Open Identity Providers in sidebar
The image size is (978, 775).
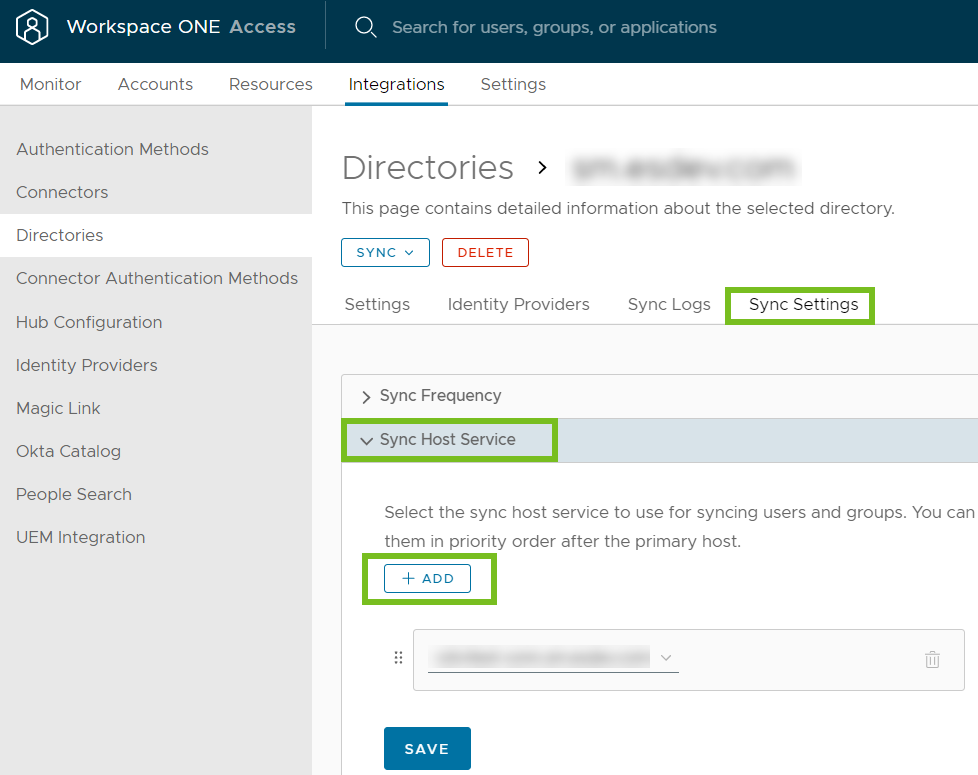(x=86, y=365)
